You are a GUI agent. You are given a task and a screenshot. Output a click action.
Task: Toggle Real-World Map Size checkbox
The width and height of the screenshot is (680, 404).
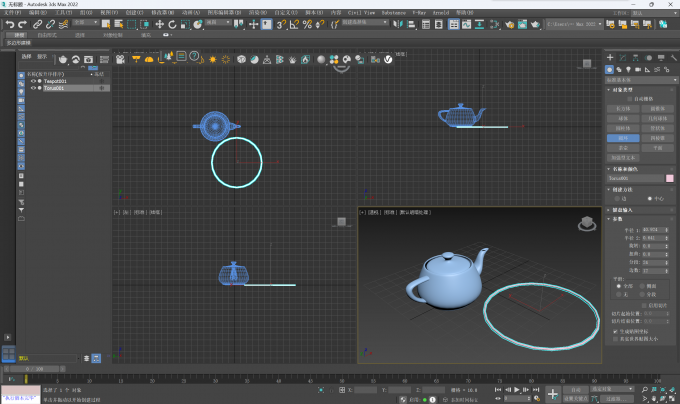click(615, 339)
